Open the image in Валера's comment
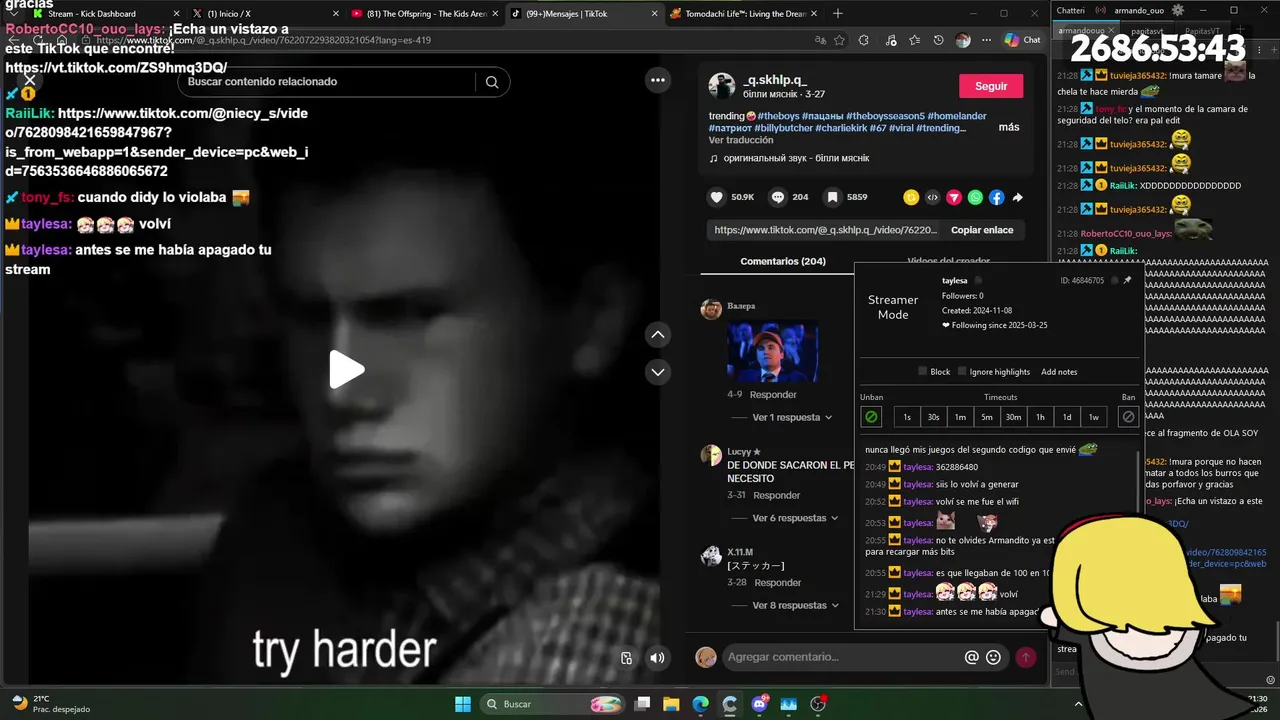 (773, 351)
